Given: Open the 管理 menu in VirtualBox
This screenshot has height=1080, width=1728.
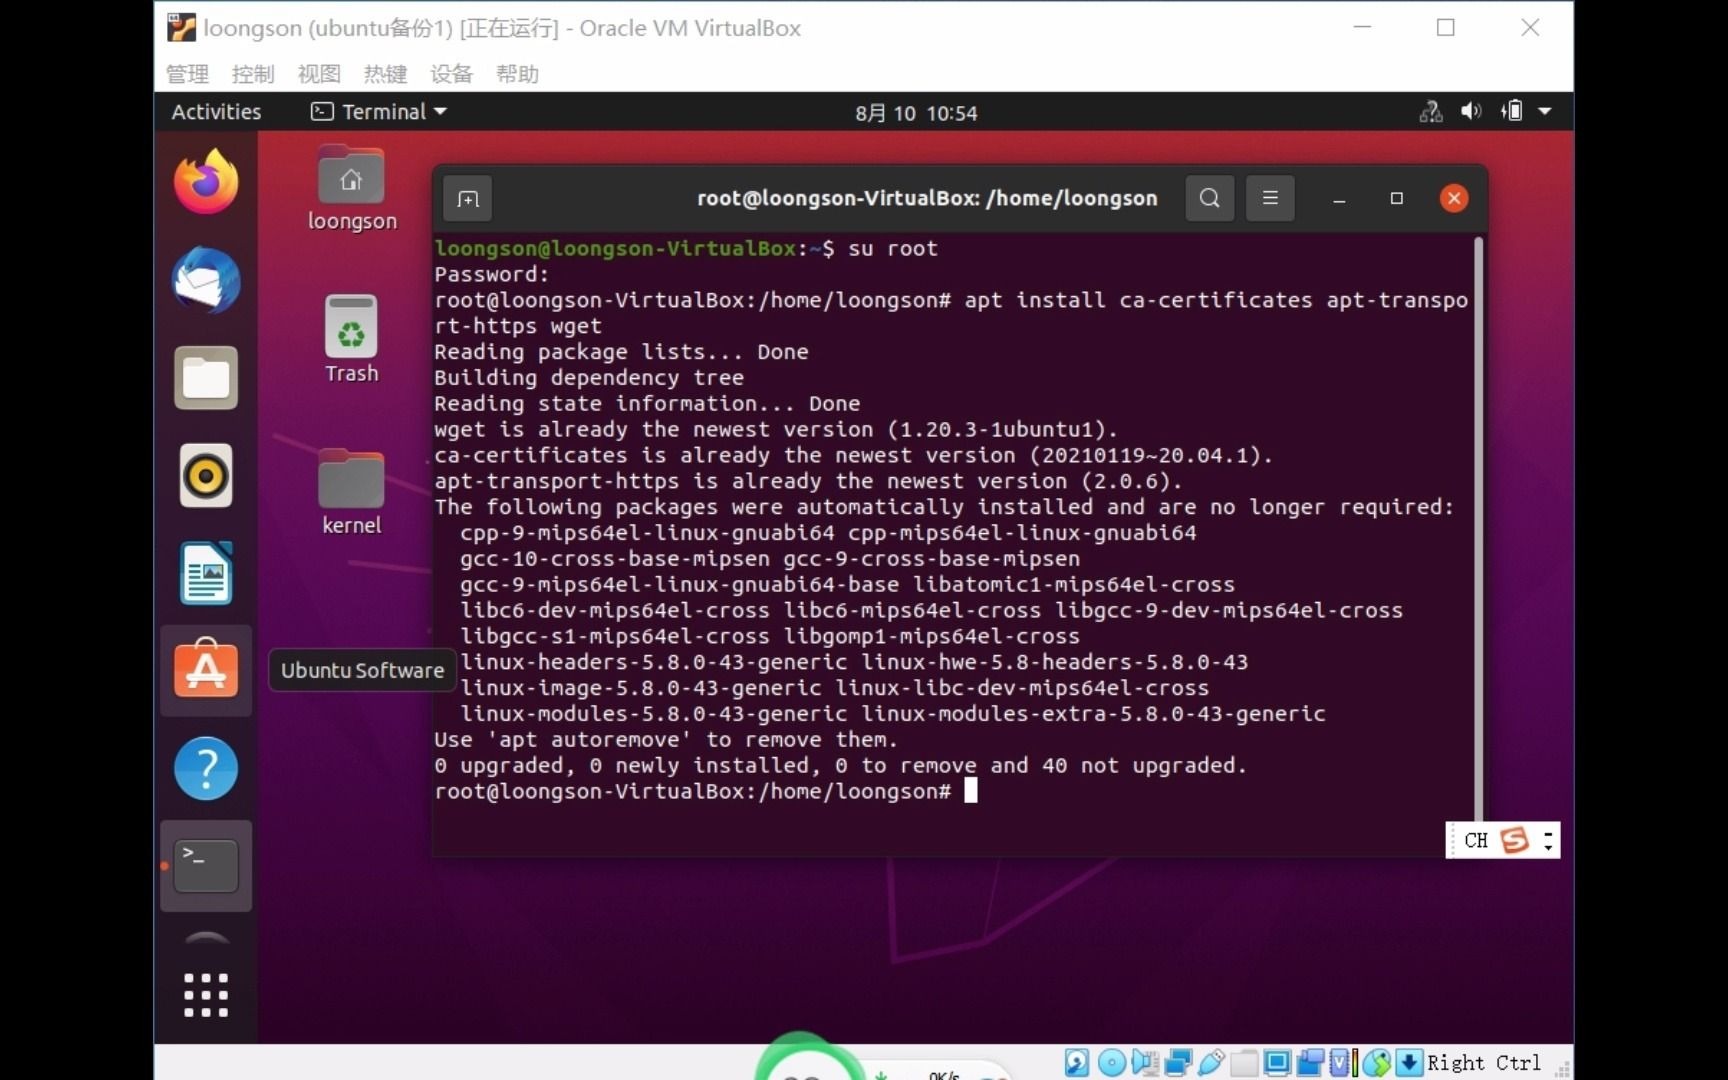Looking at the screenshot, I should [x=187, y=73].
